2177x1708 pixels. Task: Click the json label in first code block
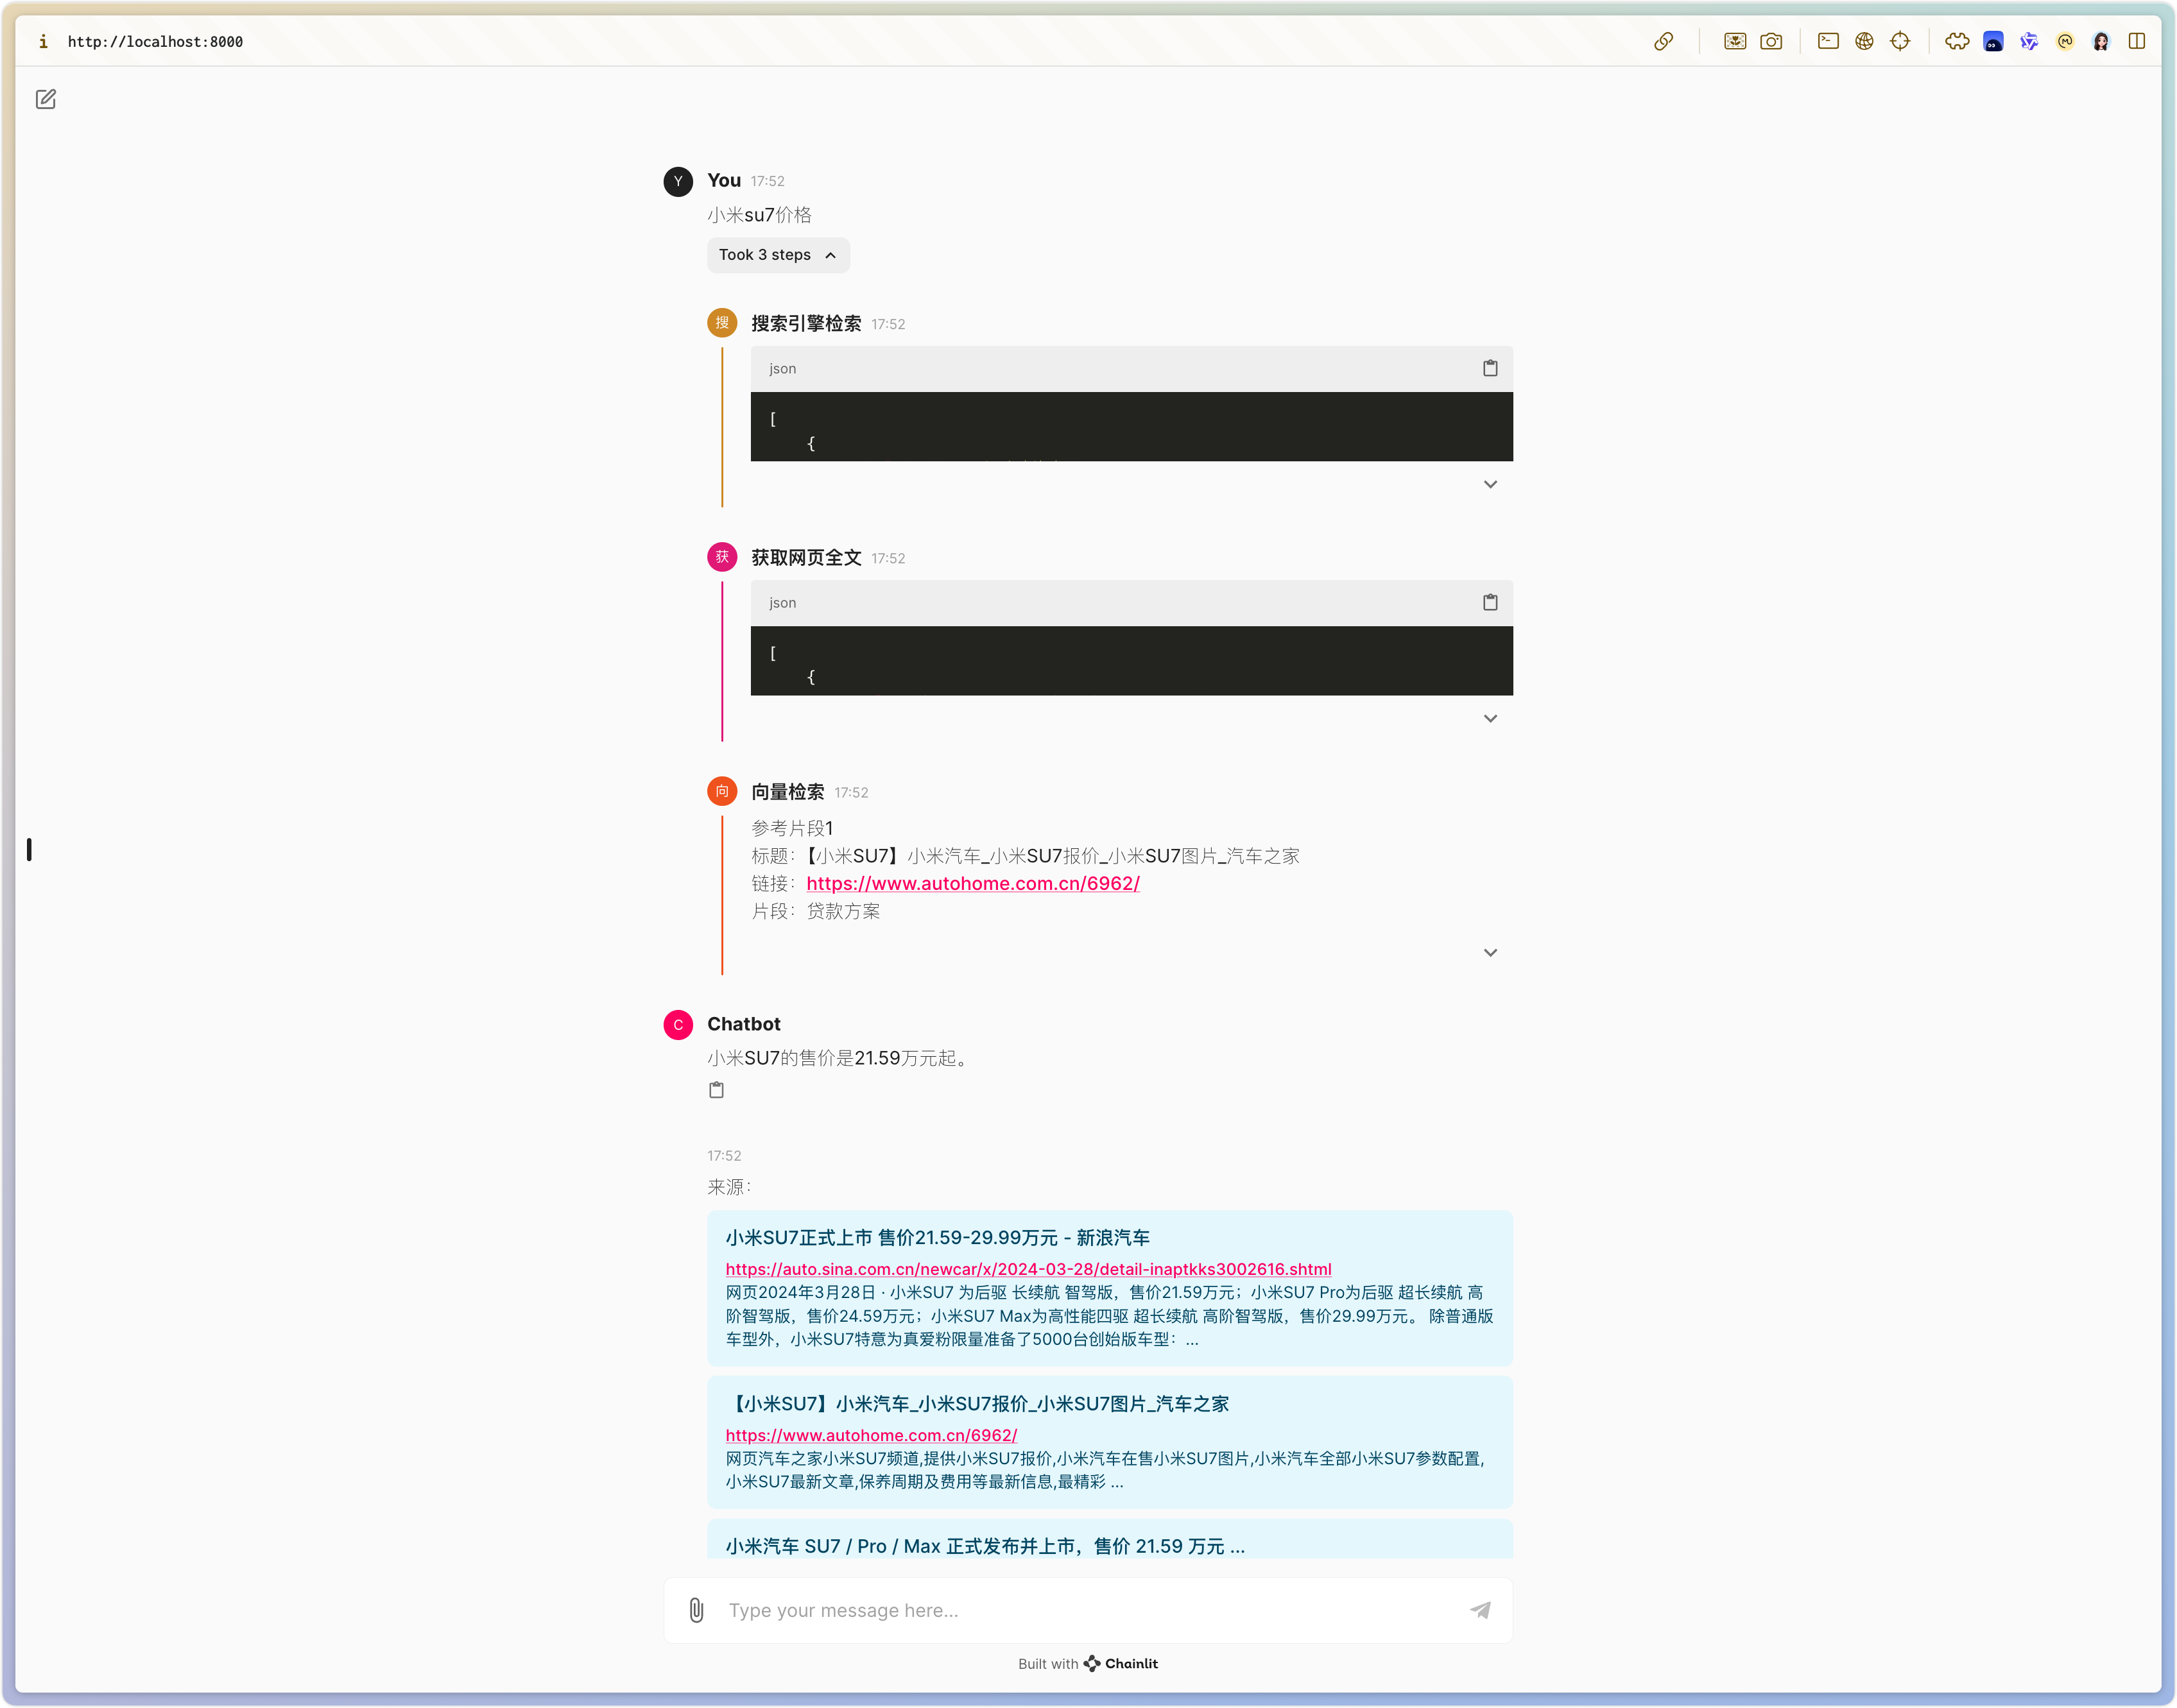[783, 368]
